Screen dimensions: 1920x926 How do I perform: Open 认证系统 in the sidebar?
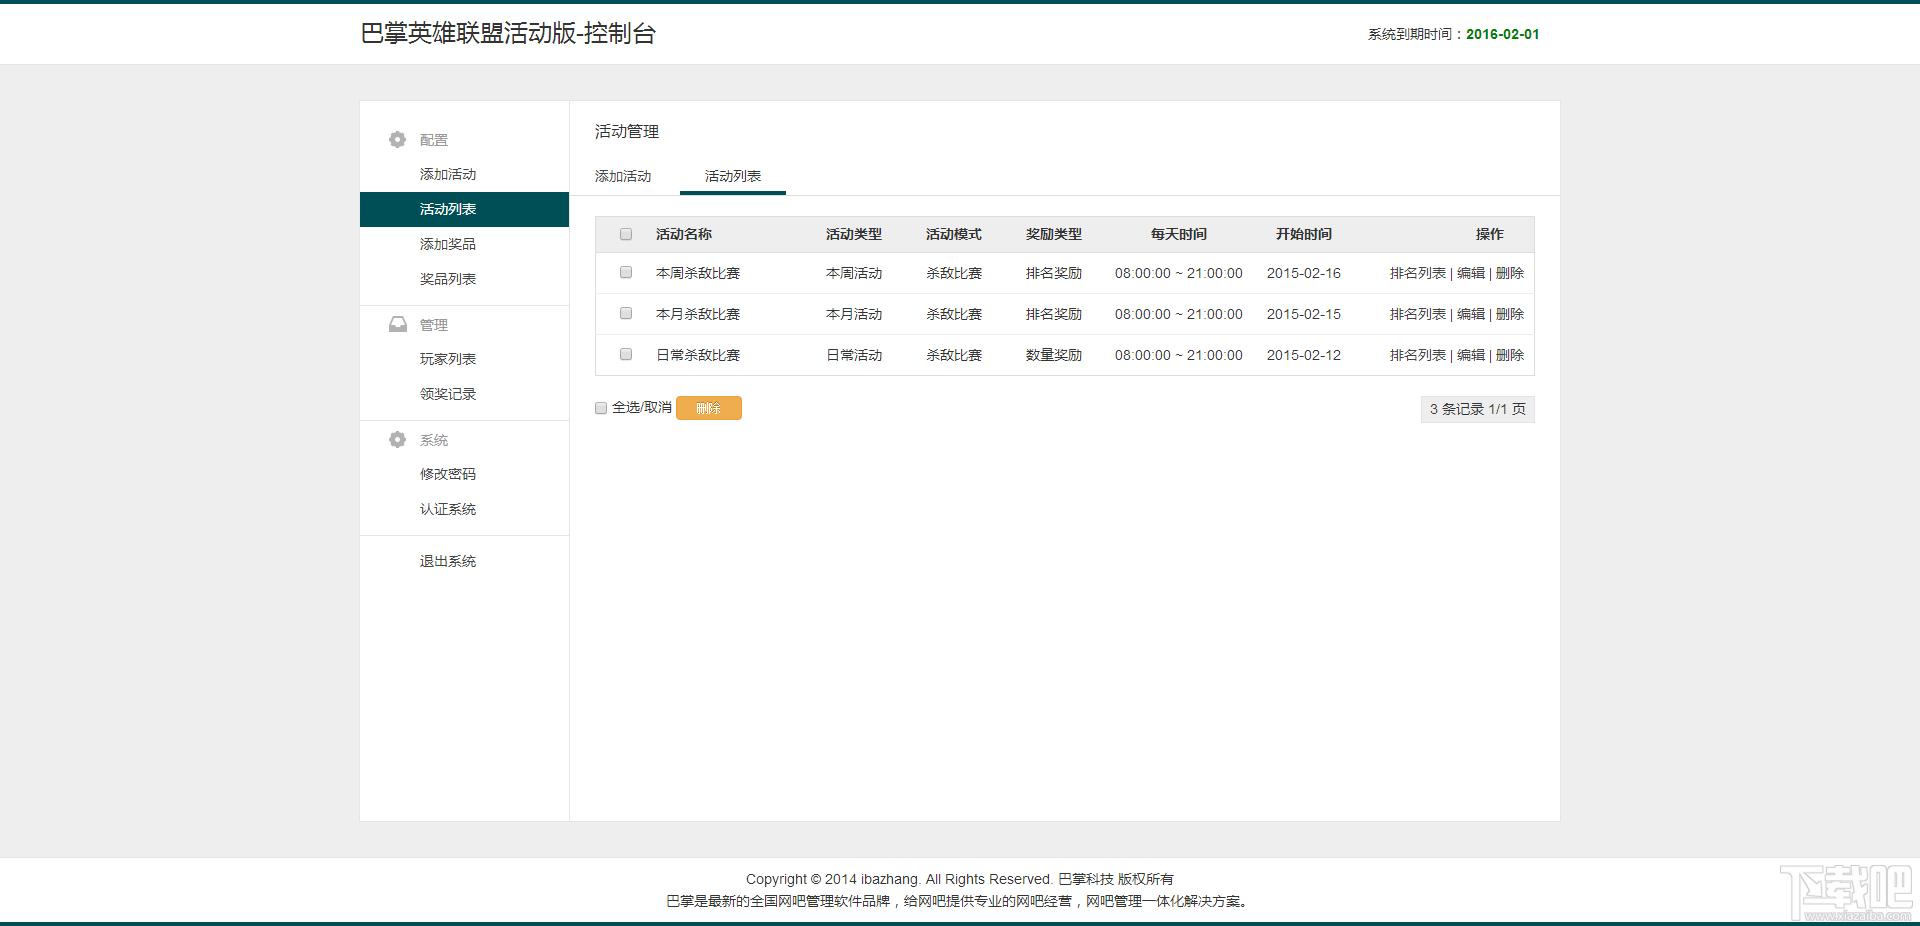pyautogui.click(x=448, y=509)
